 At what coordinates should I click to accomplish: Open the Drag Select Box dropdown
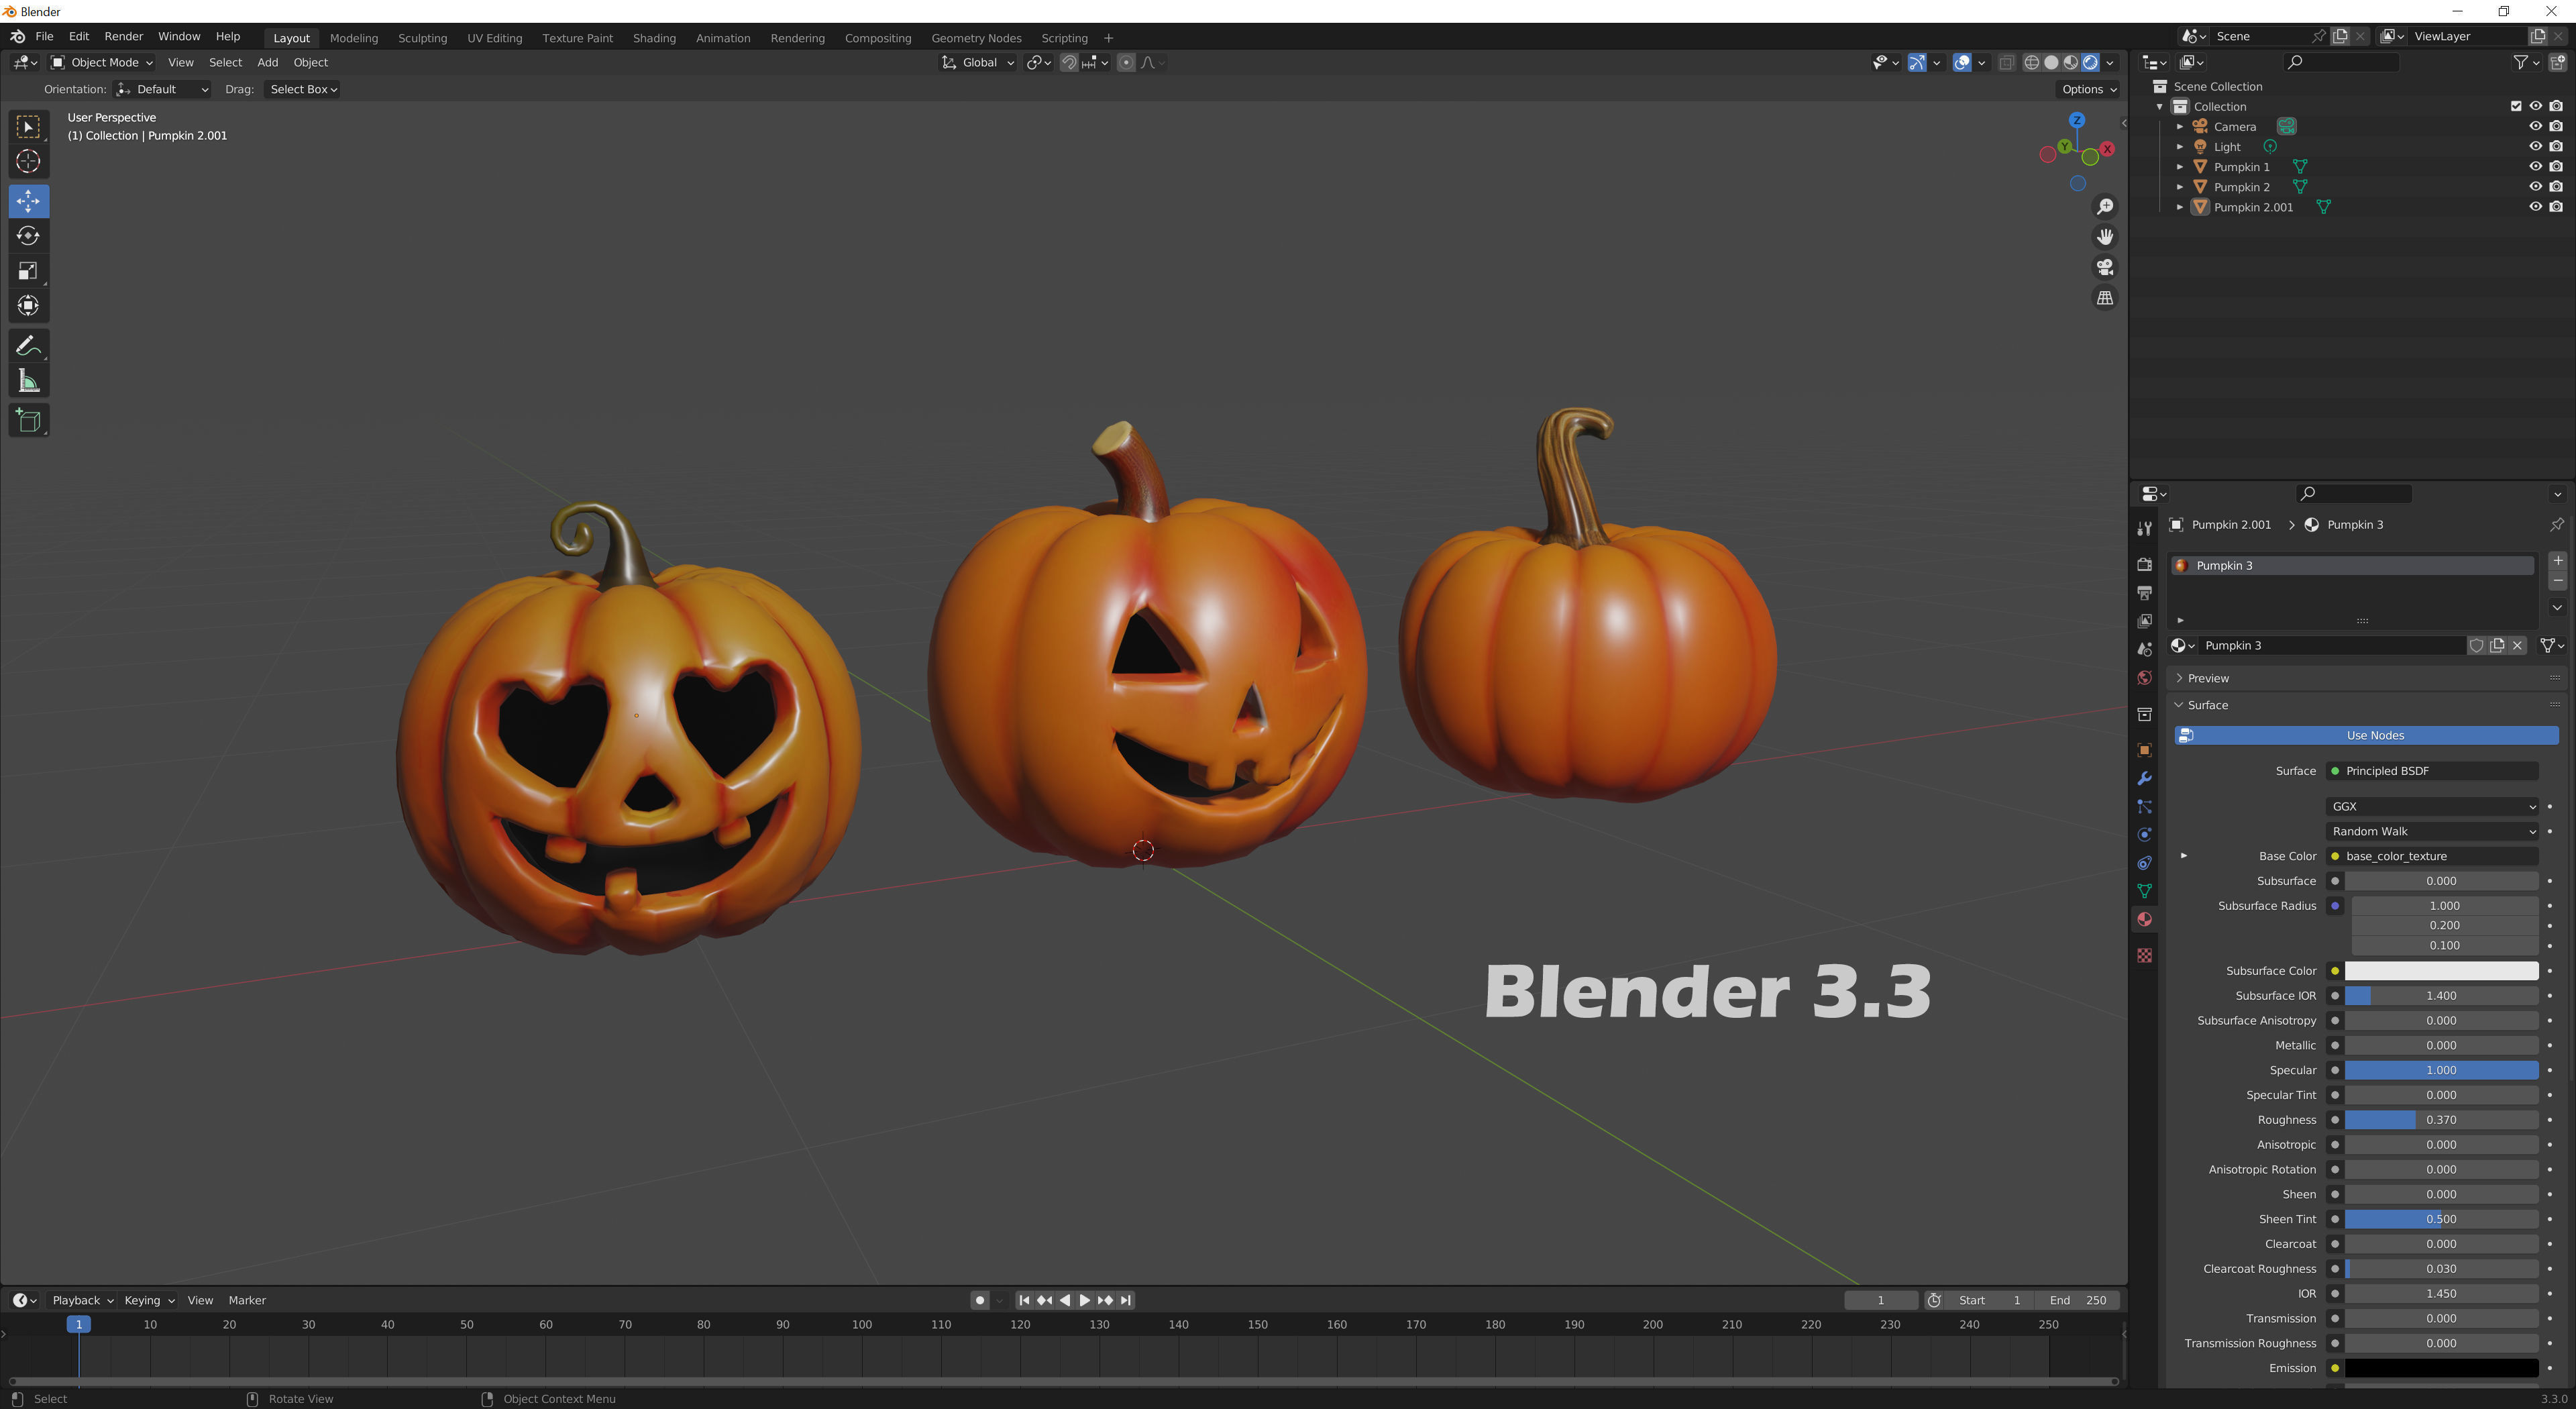coord(303,89)
